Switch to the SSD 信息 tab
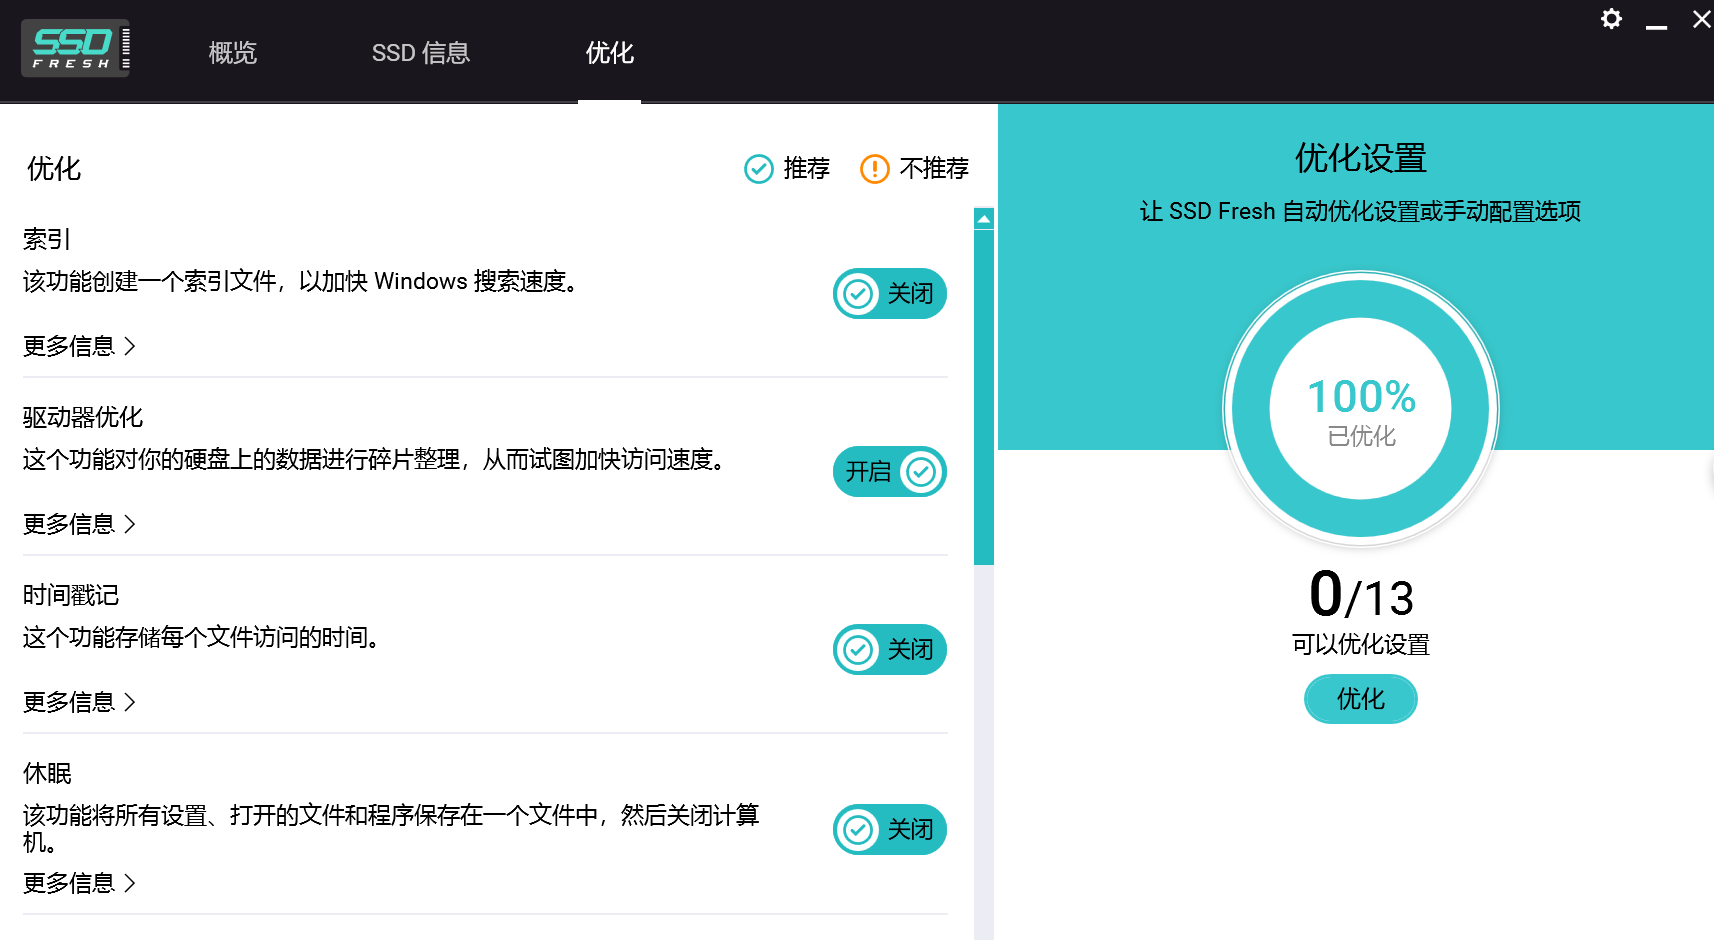 tap(421, 53)
